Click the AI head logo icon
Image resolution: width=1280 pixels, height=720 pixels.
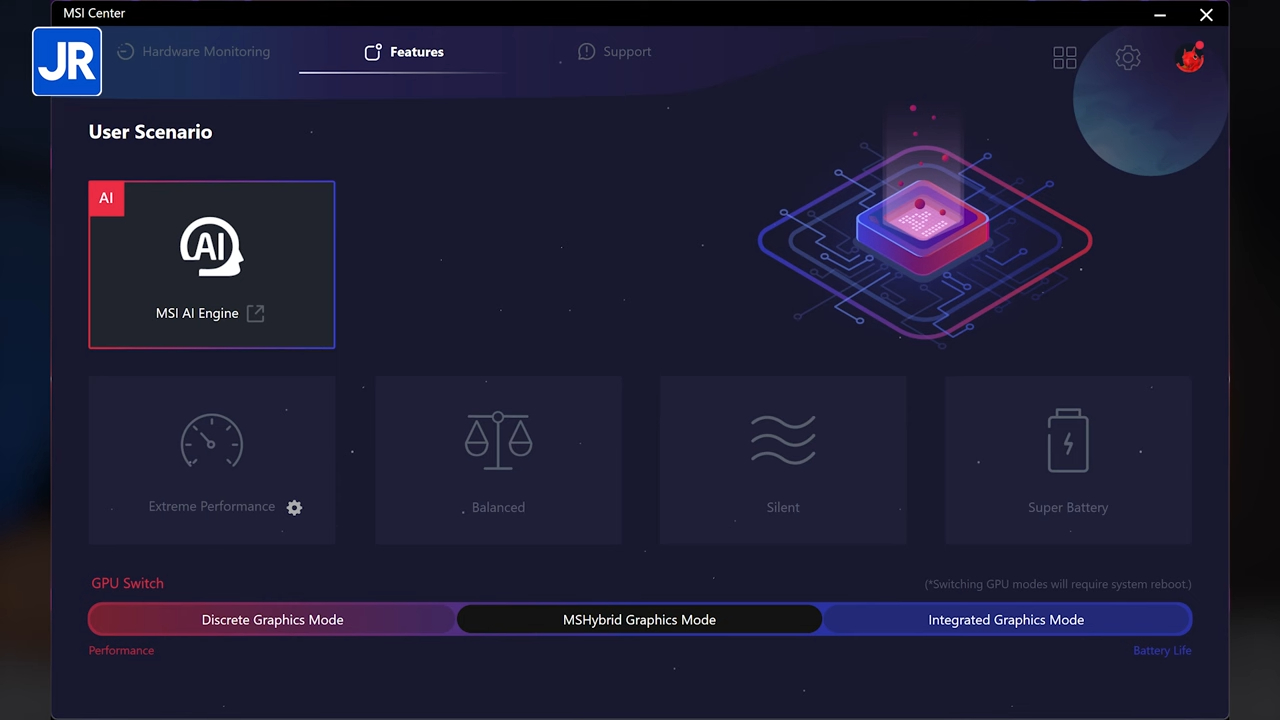pos(211,246)
